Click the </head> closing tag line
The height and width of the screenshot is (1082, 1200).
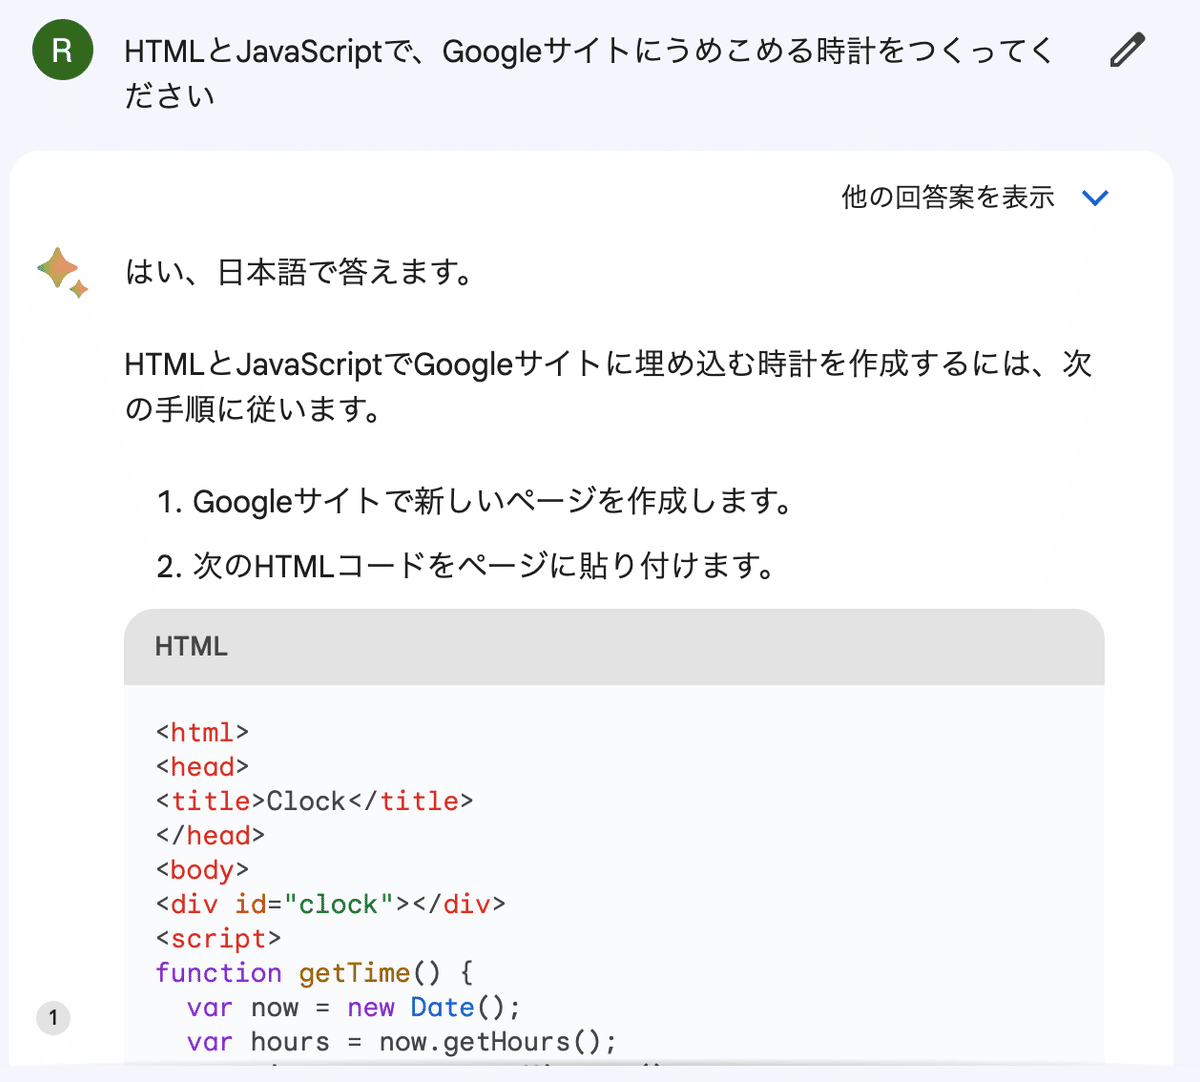[210, 836]
